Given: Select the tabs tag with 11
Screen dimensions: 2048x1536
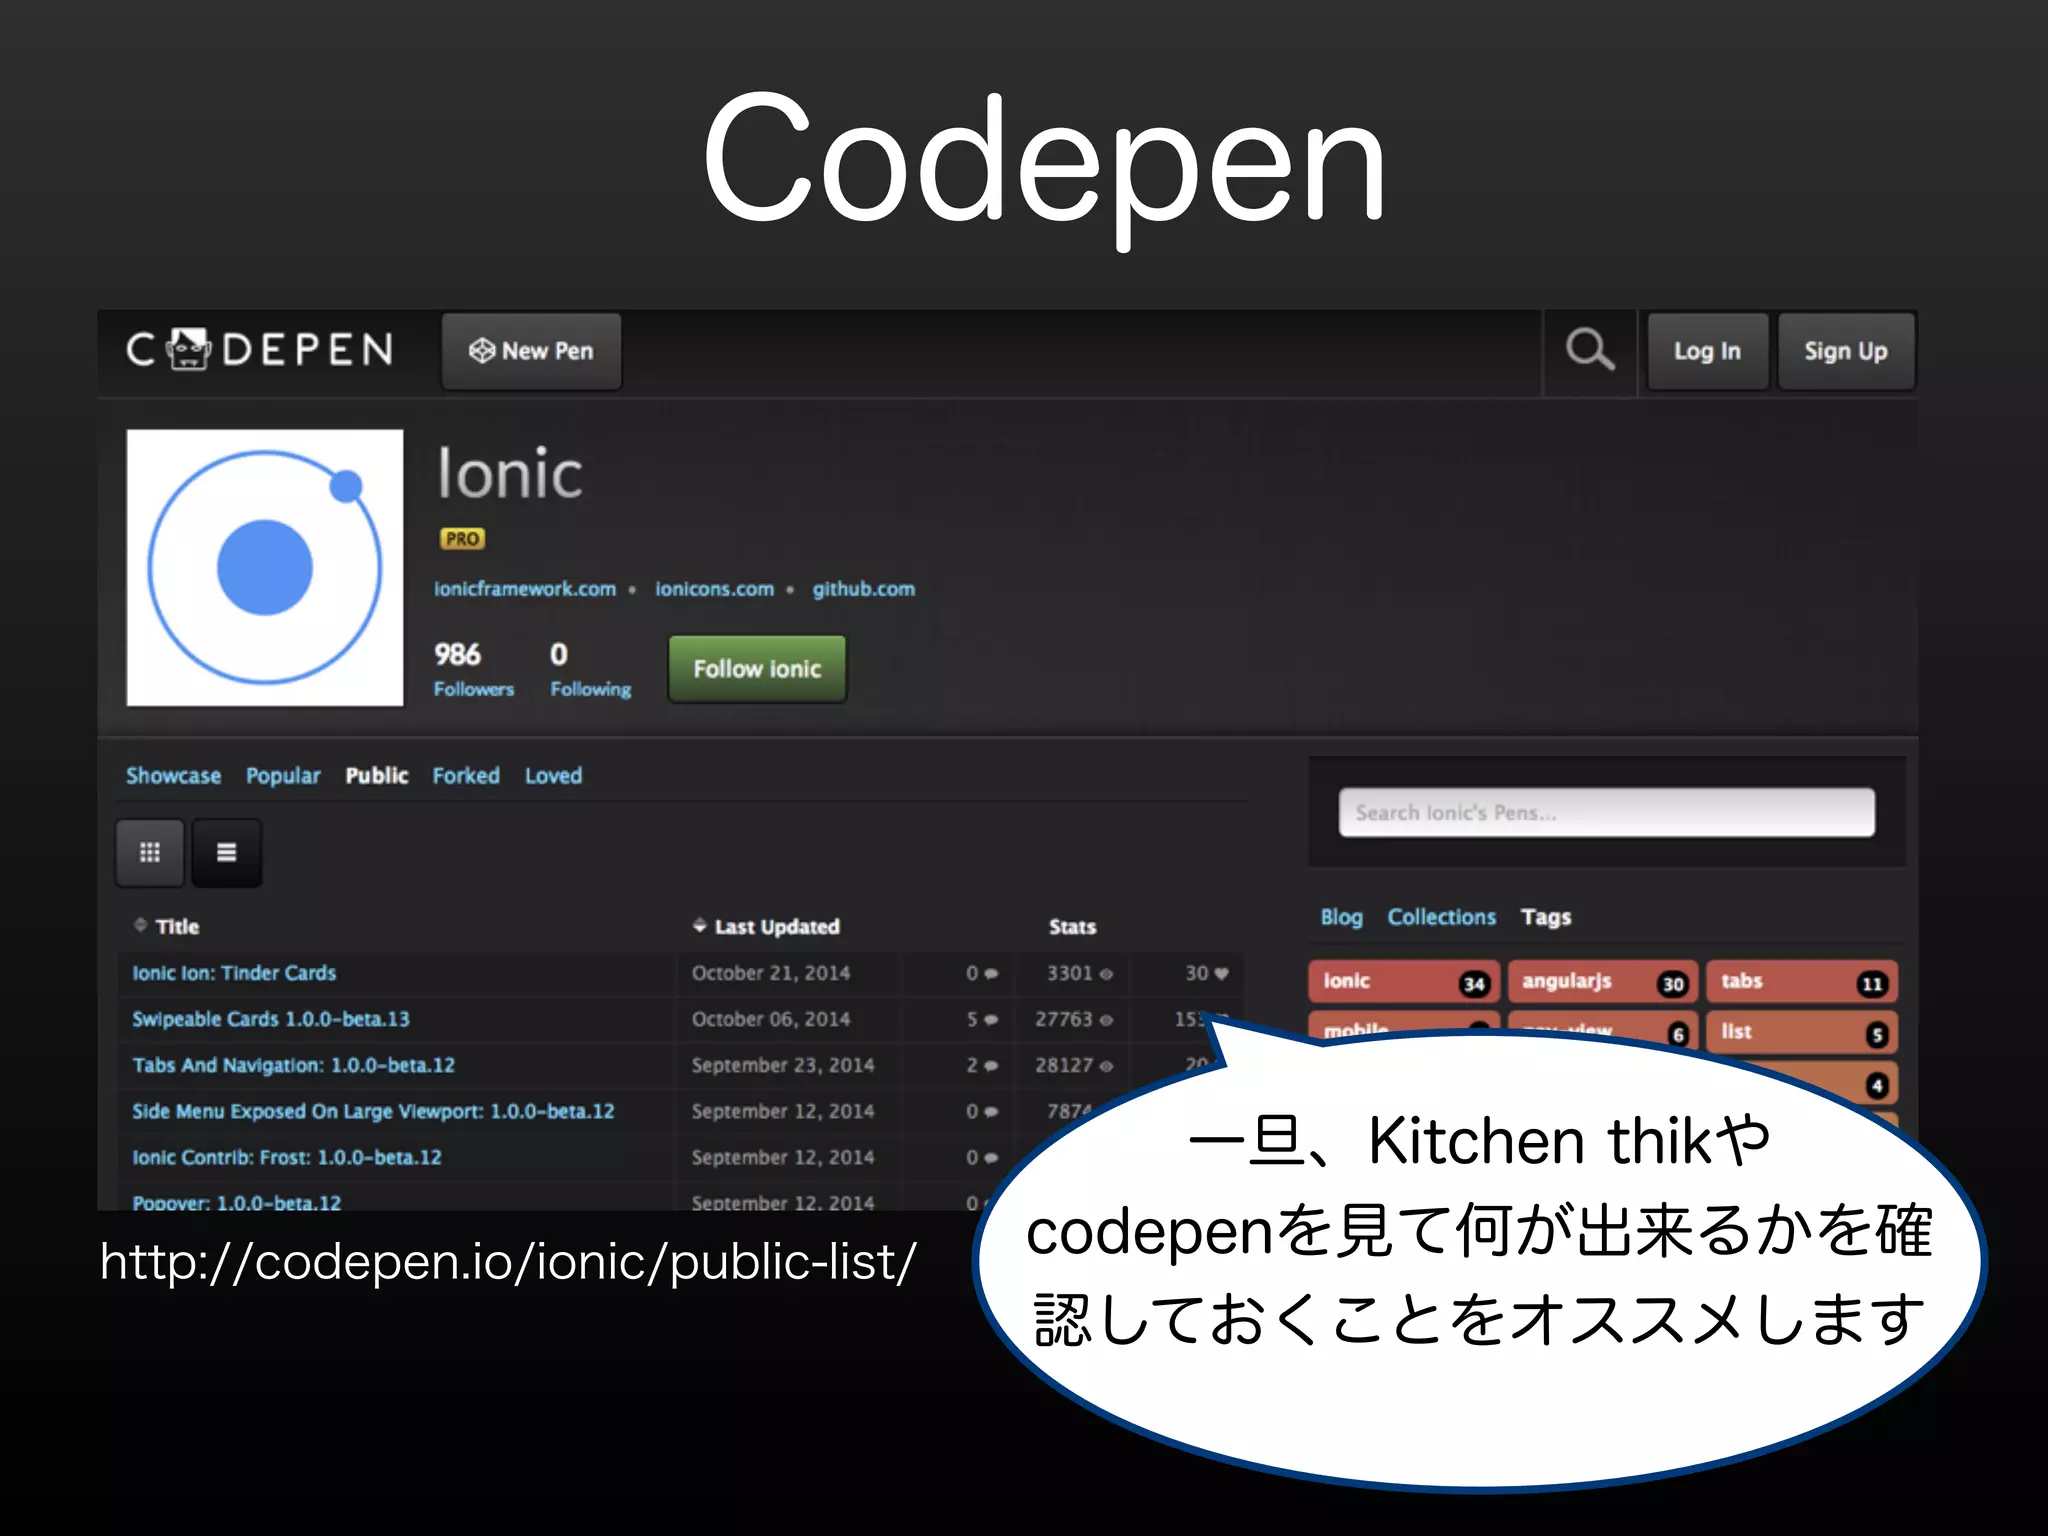Looking at the screenshot, I should tap(1802, 982).
